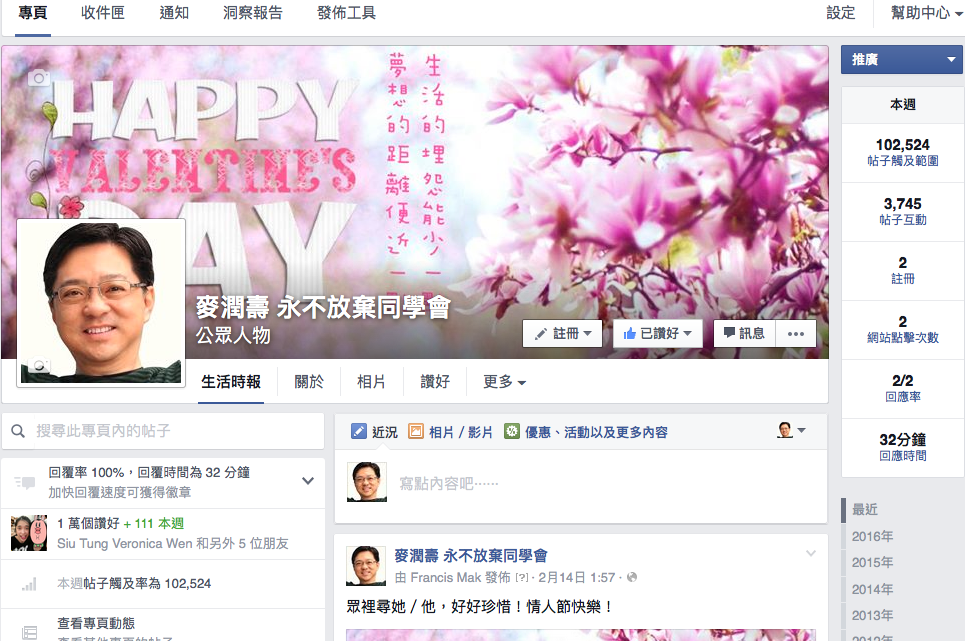Screen dimensions: 965x641
Task: Click the post reach bar chart icon
Action: 29,584
